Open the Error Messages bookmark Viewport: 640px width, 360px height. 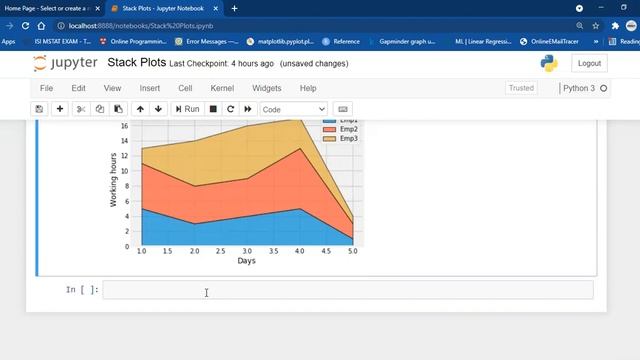coord(207,41)
